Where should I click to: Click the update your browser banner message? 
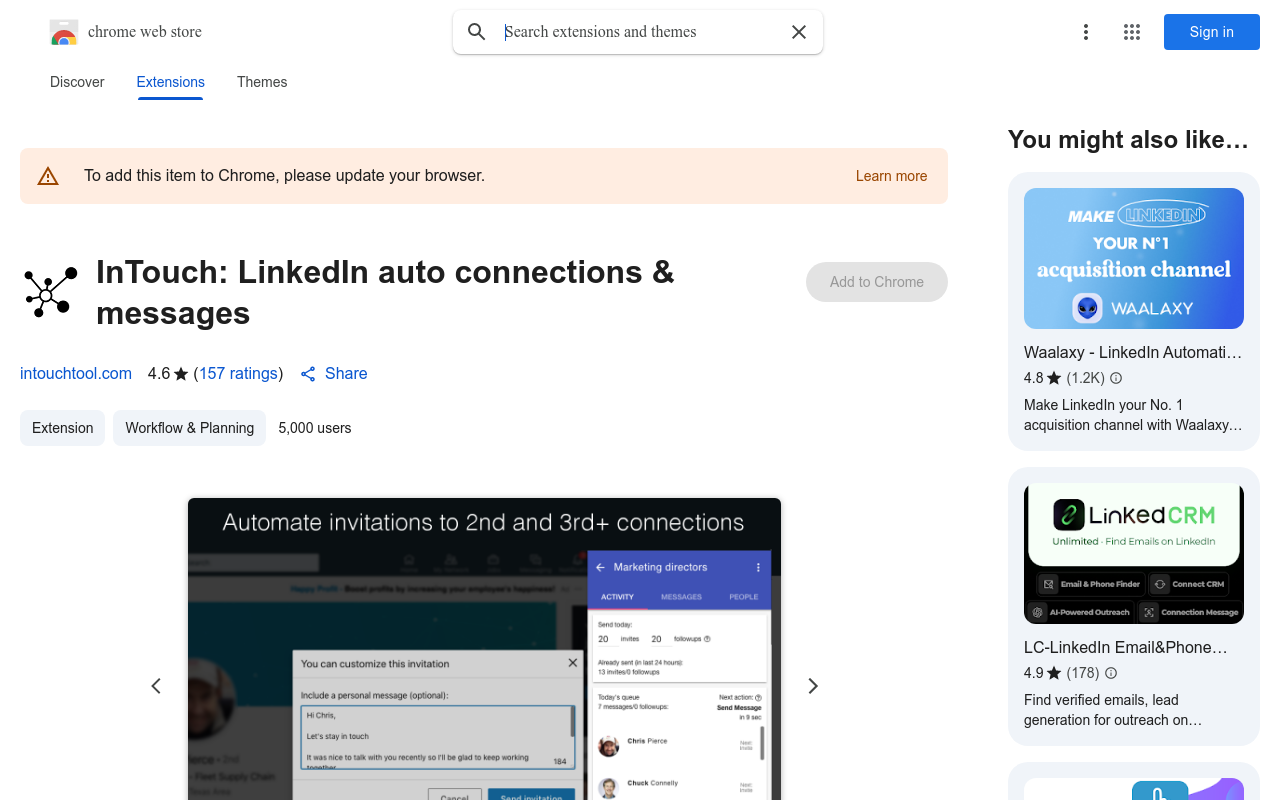(284, 176)
